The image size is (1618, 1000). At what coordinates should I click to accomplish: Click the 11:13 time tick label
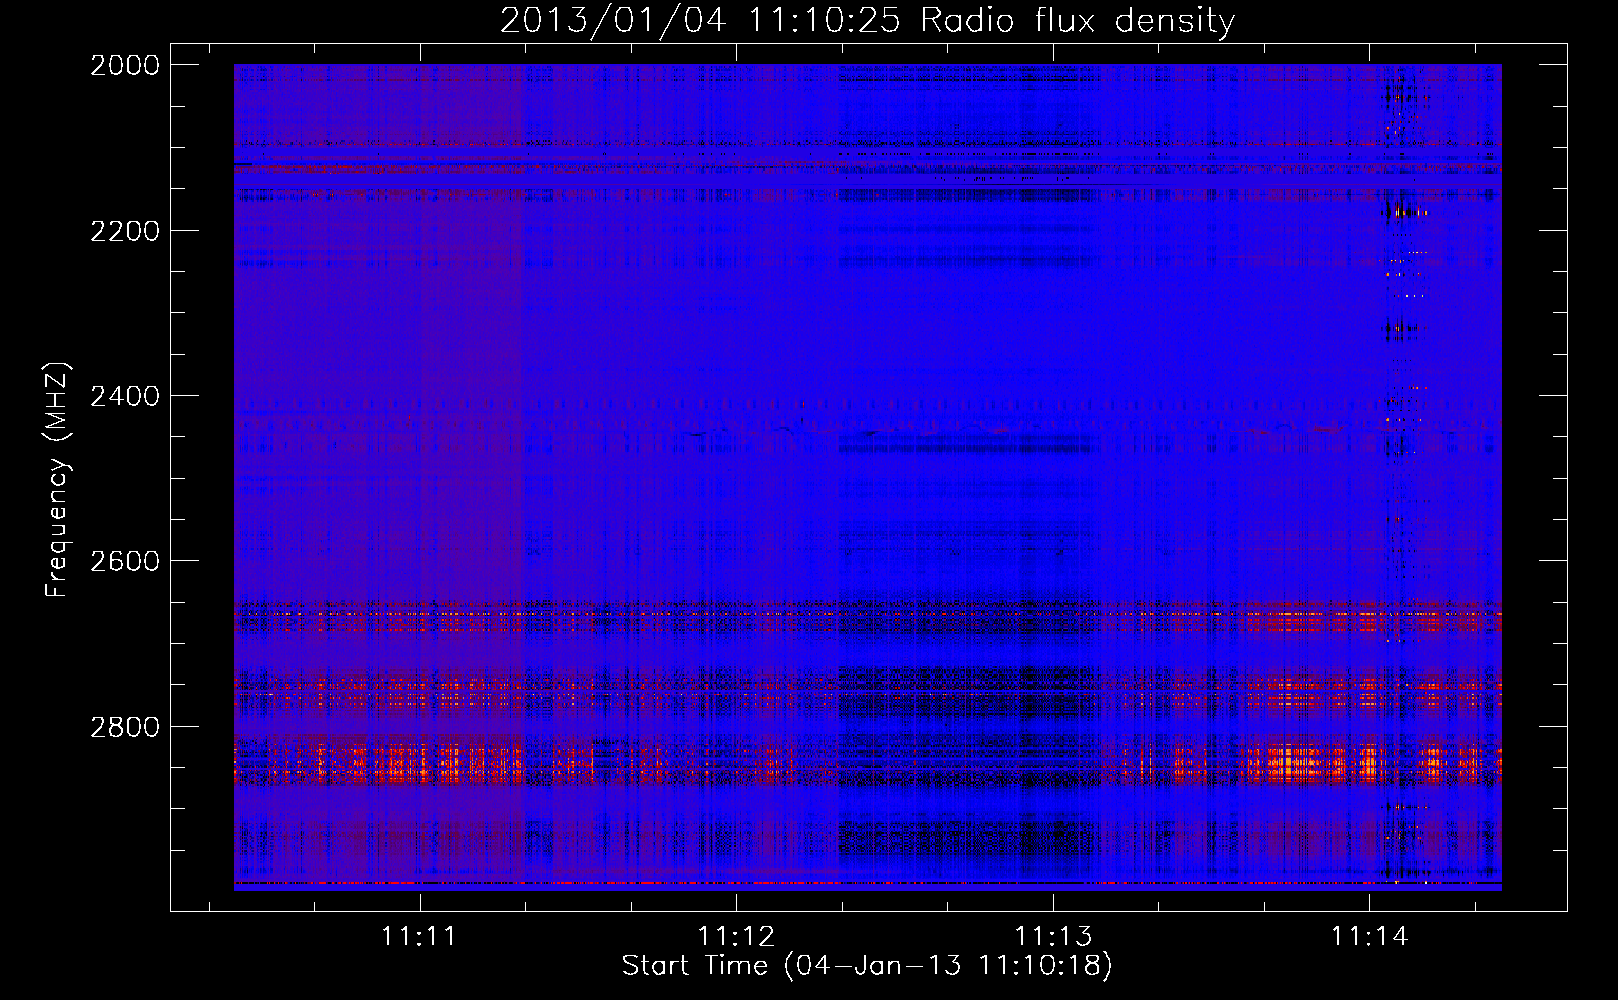click(1053, 936)
